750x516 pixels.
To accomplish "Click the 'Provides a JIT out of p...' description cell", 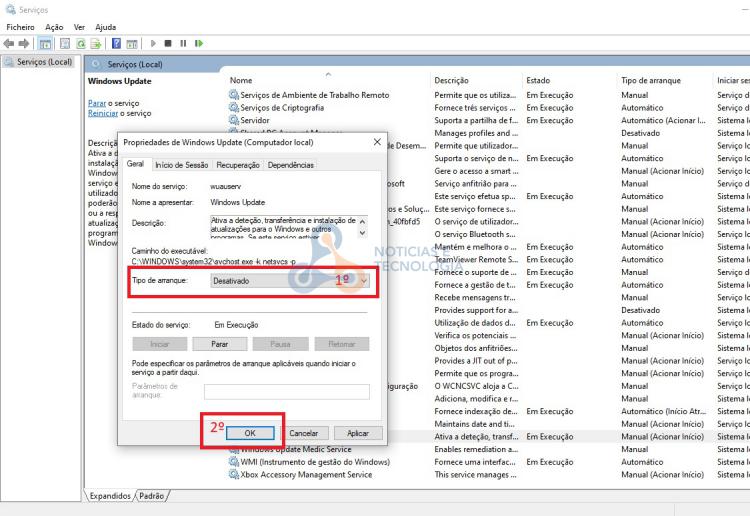I will (x=476, y=361).
